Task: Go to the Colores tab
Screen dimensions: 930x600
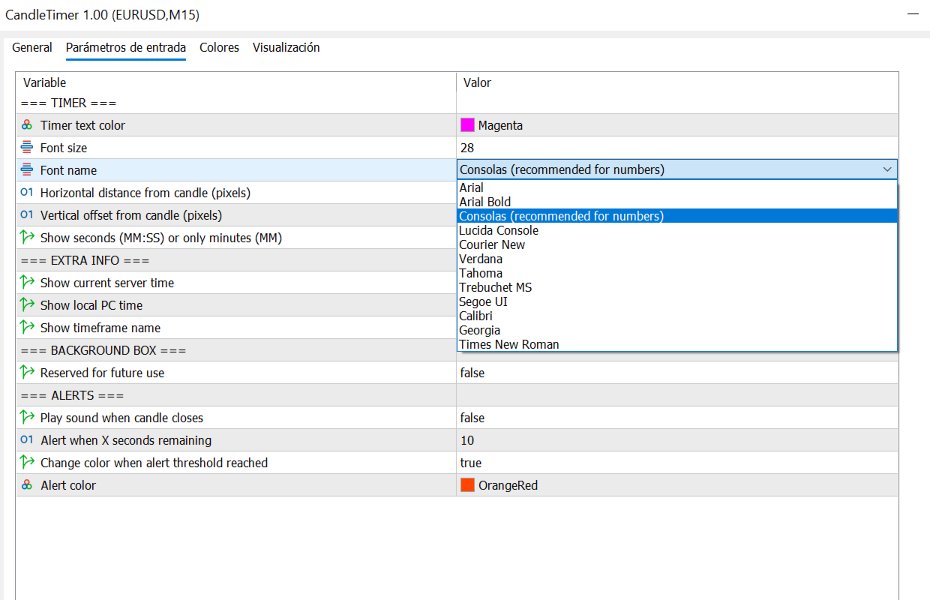Action: pyautogui.click(x=219, y=47)
